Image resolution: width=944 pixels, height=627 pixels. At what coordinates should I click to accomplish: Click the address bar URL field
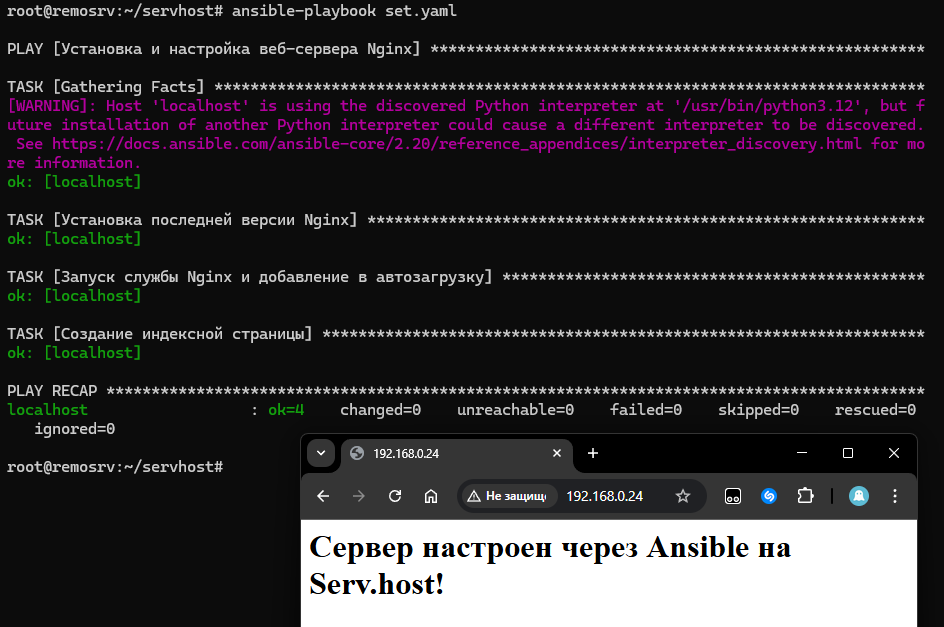608,496
